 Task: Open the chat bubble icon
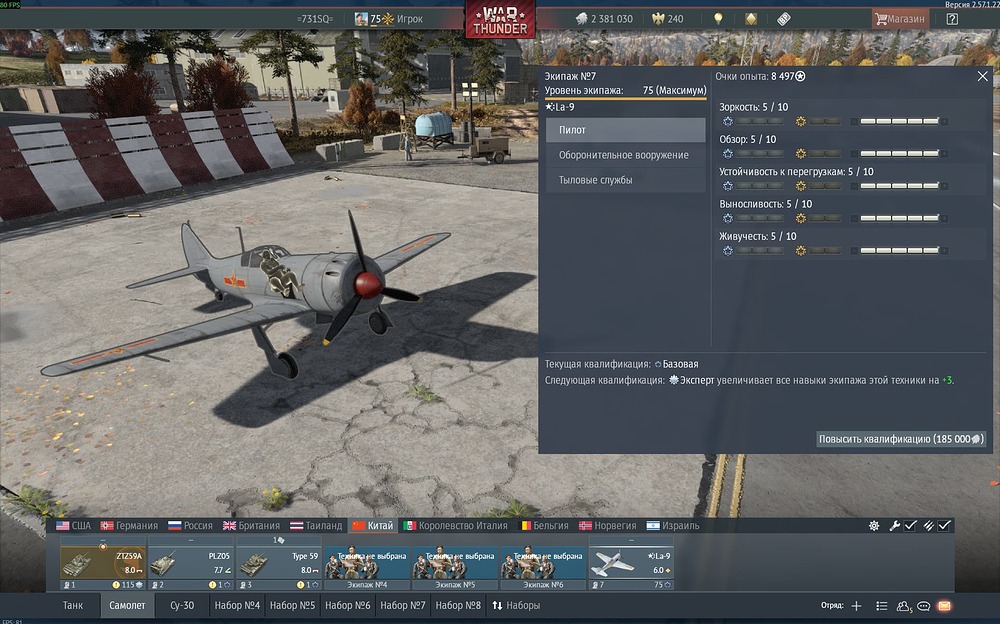923,605
